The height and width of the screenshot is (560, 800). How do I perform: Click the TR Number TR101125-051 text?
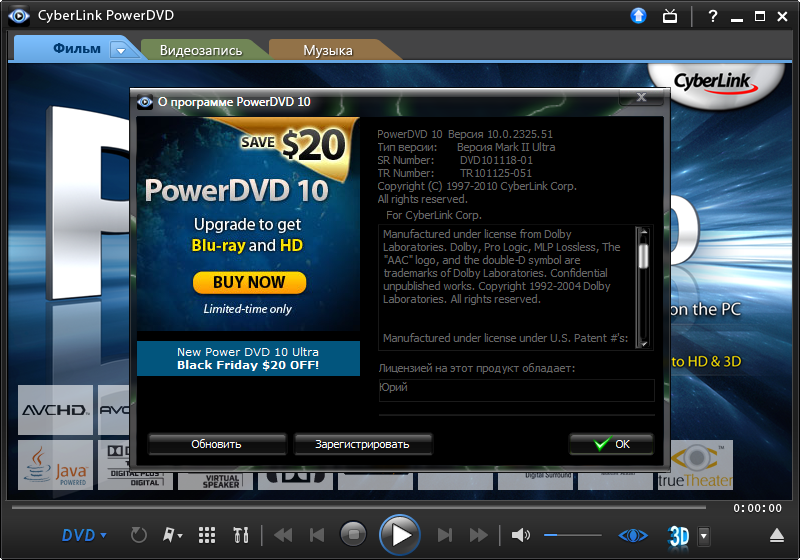[495, 173]
